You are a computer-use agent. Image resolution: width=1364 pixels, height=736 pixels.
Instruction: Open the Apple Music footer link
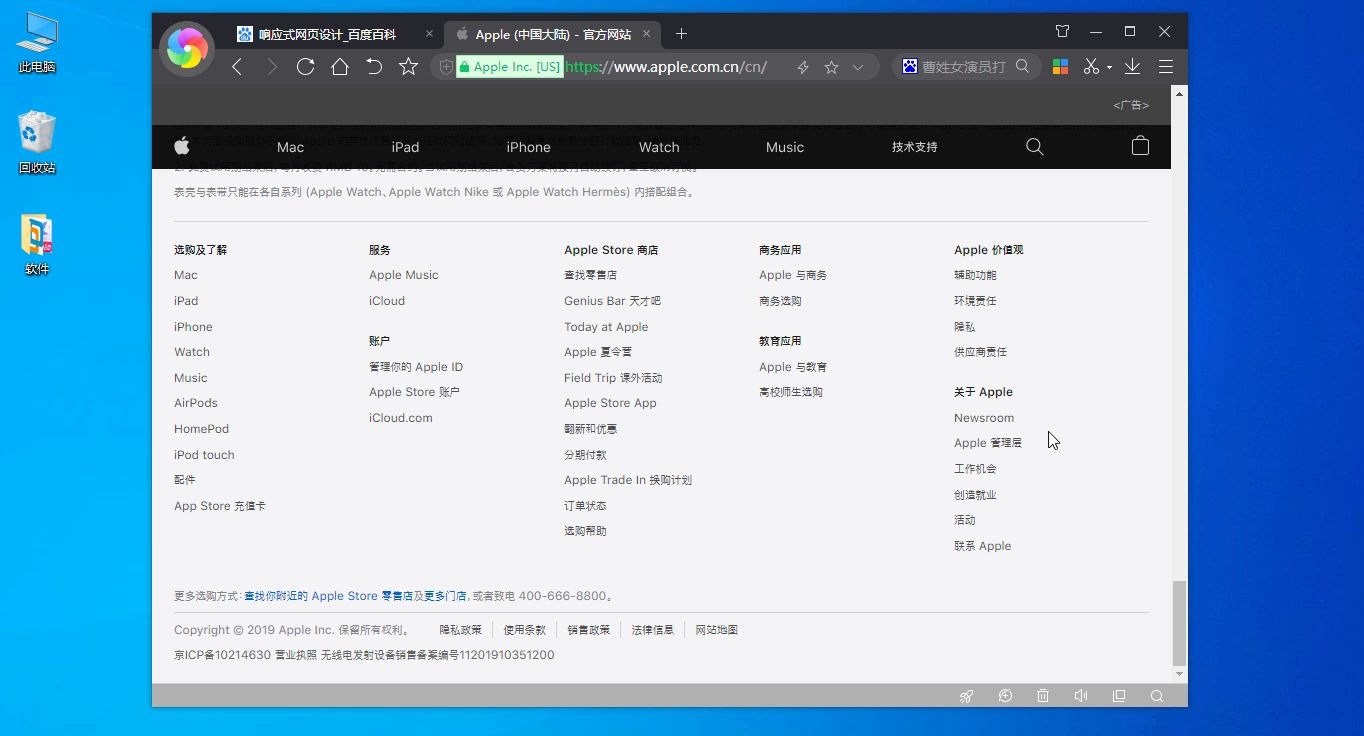point(404,275)
